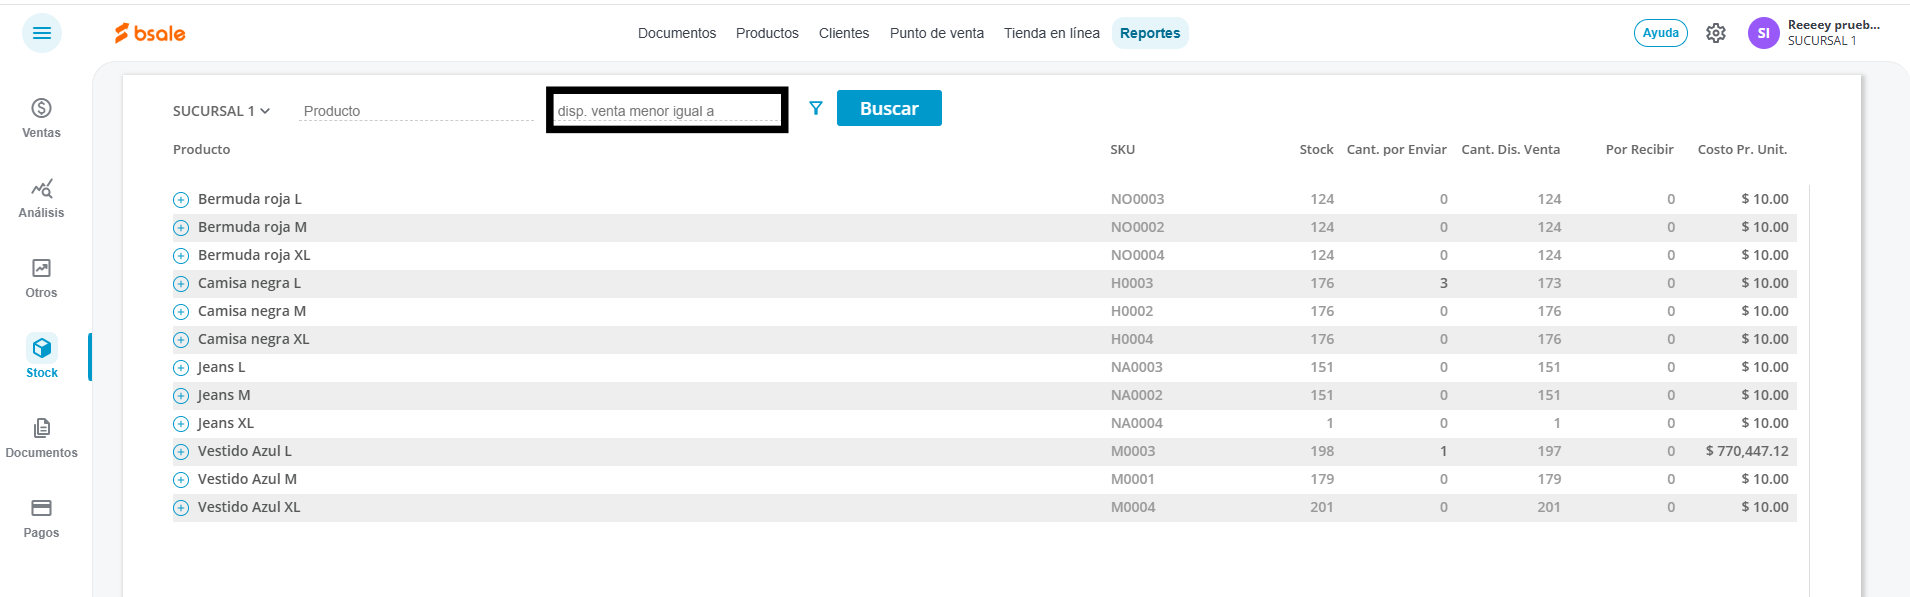Image resolution: width=1910 pixels, height=597 pixels.
Task: Open the SUCURSAL 1 dropdown
Action: (221, 111)
